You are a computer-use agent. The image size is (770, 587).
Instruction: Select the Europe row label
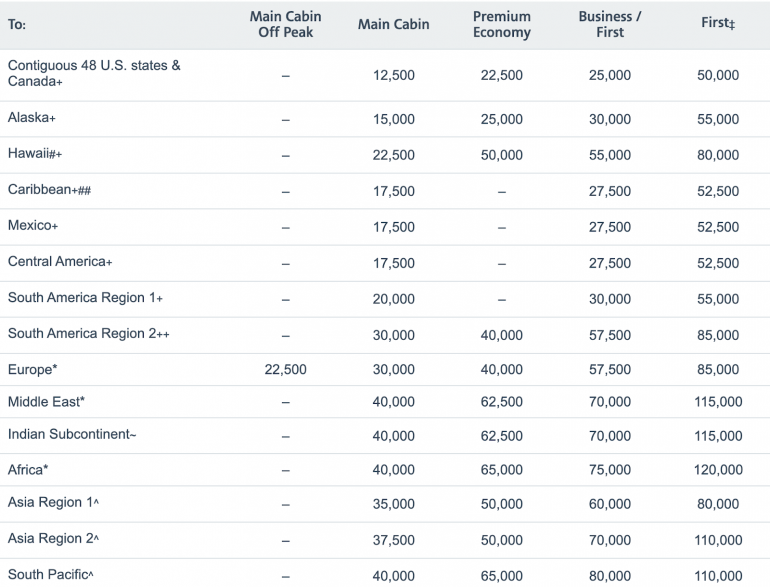tap(32, 370)
